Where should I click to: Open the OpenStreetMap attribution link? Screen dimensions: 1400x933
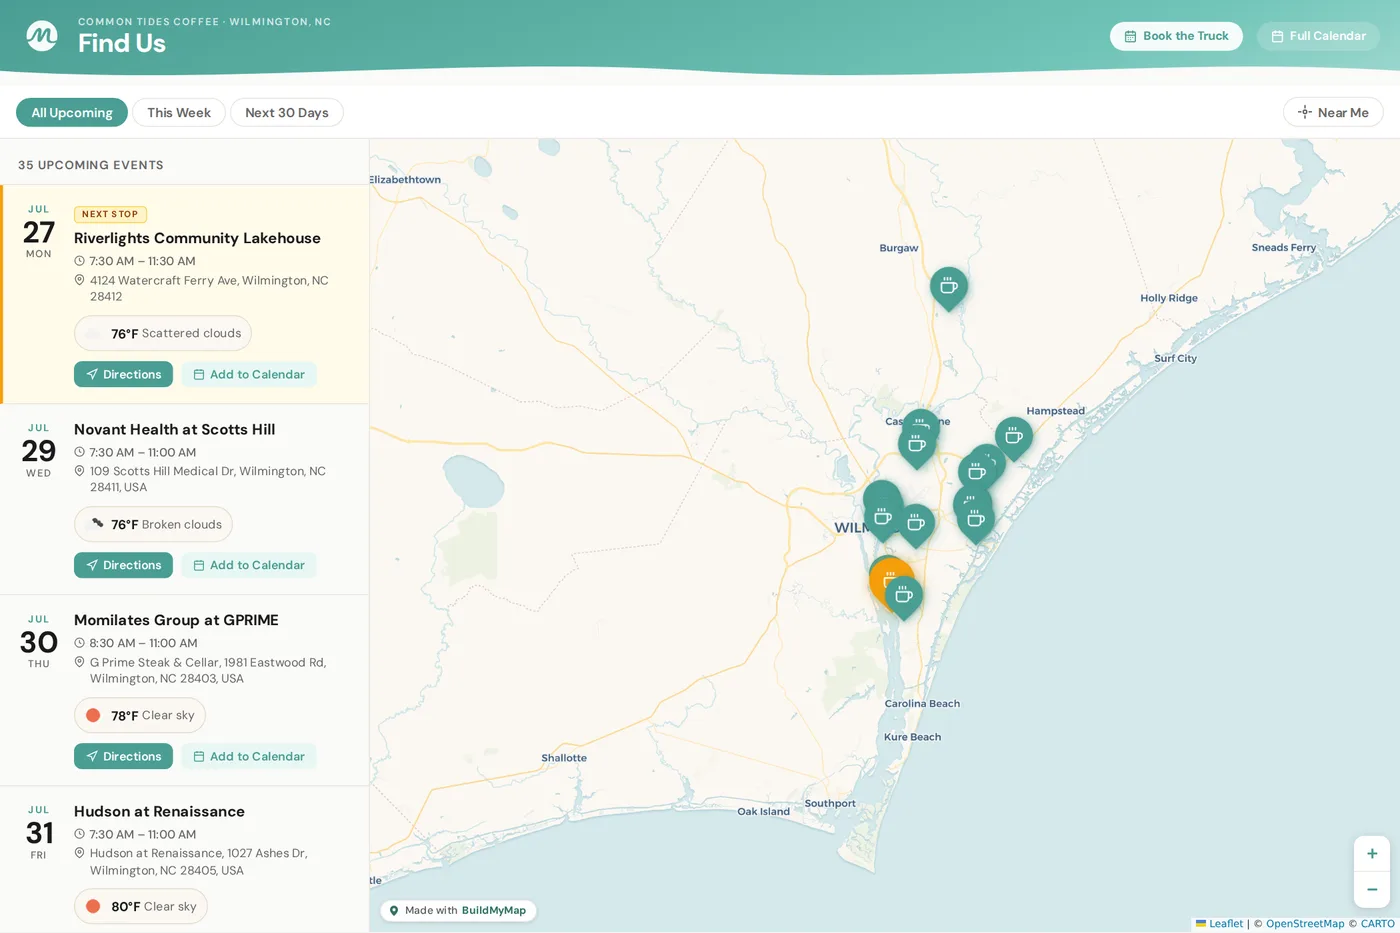click(1305, 924)
